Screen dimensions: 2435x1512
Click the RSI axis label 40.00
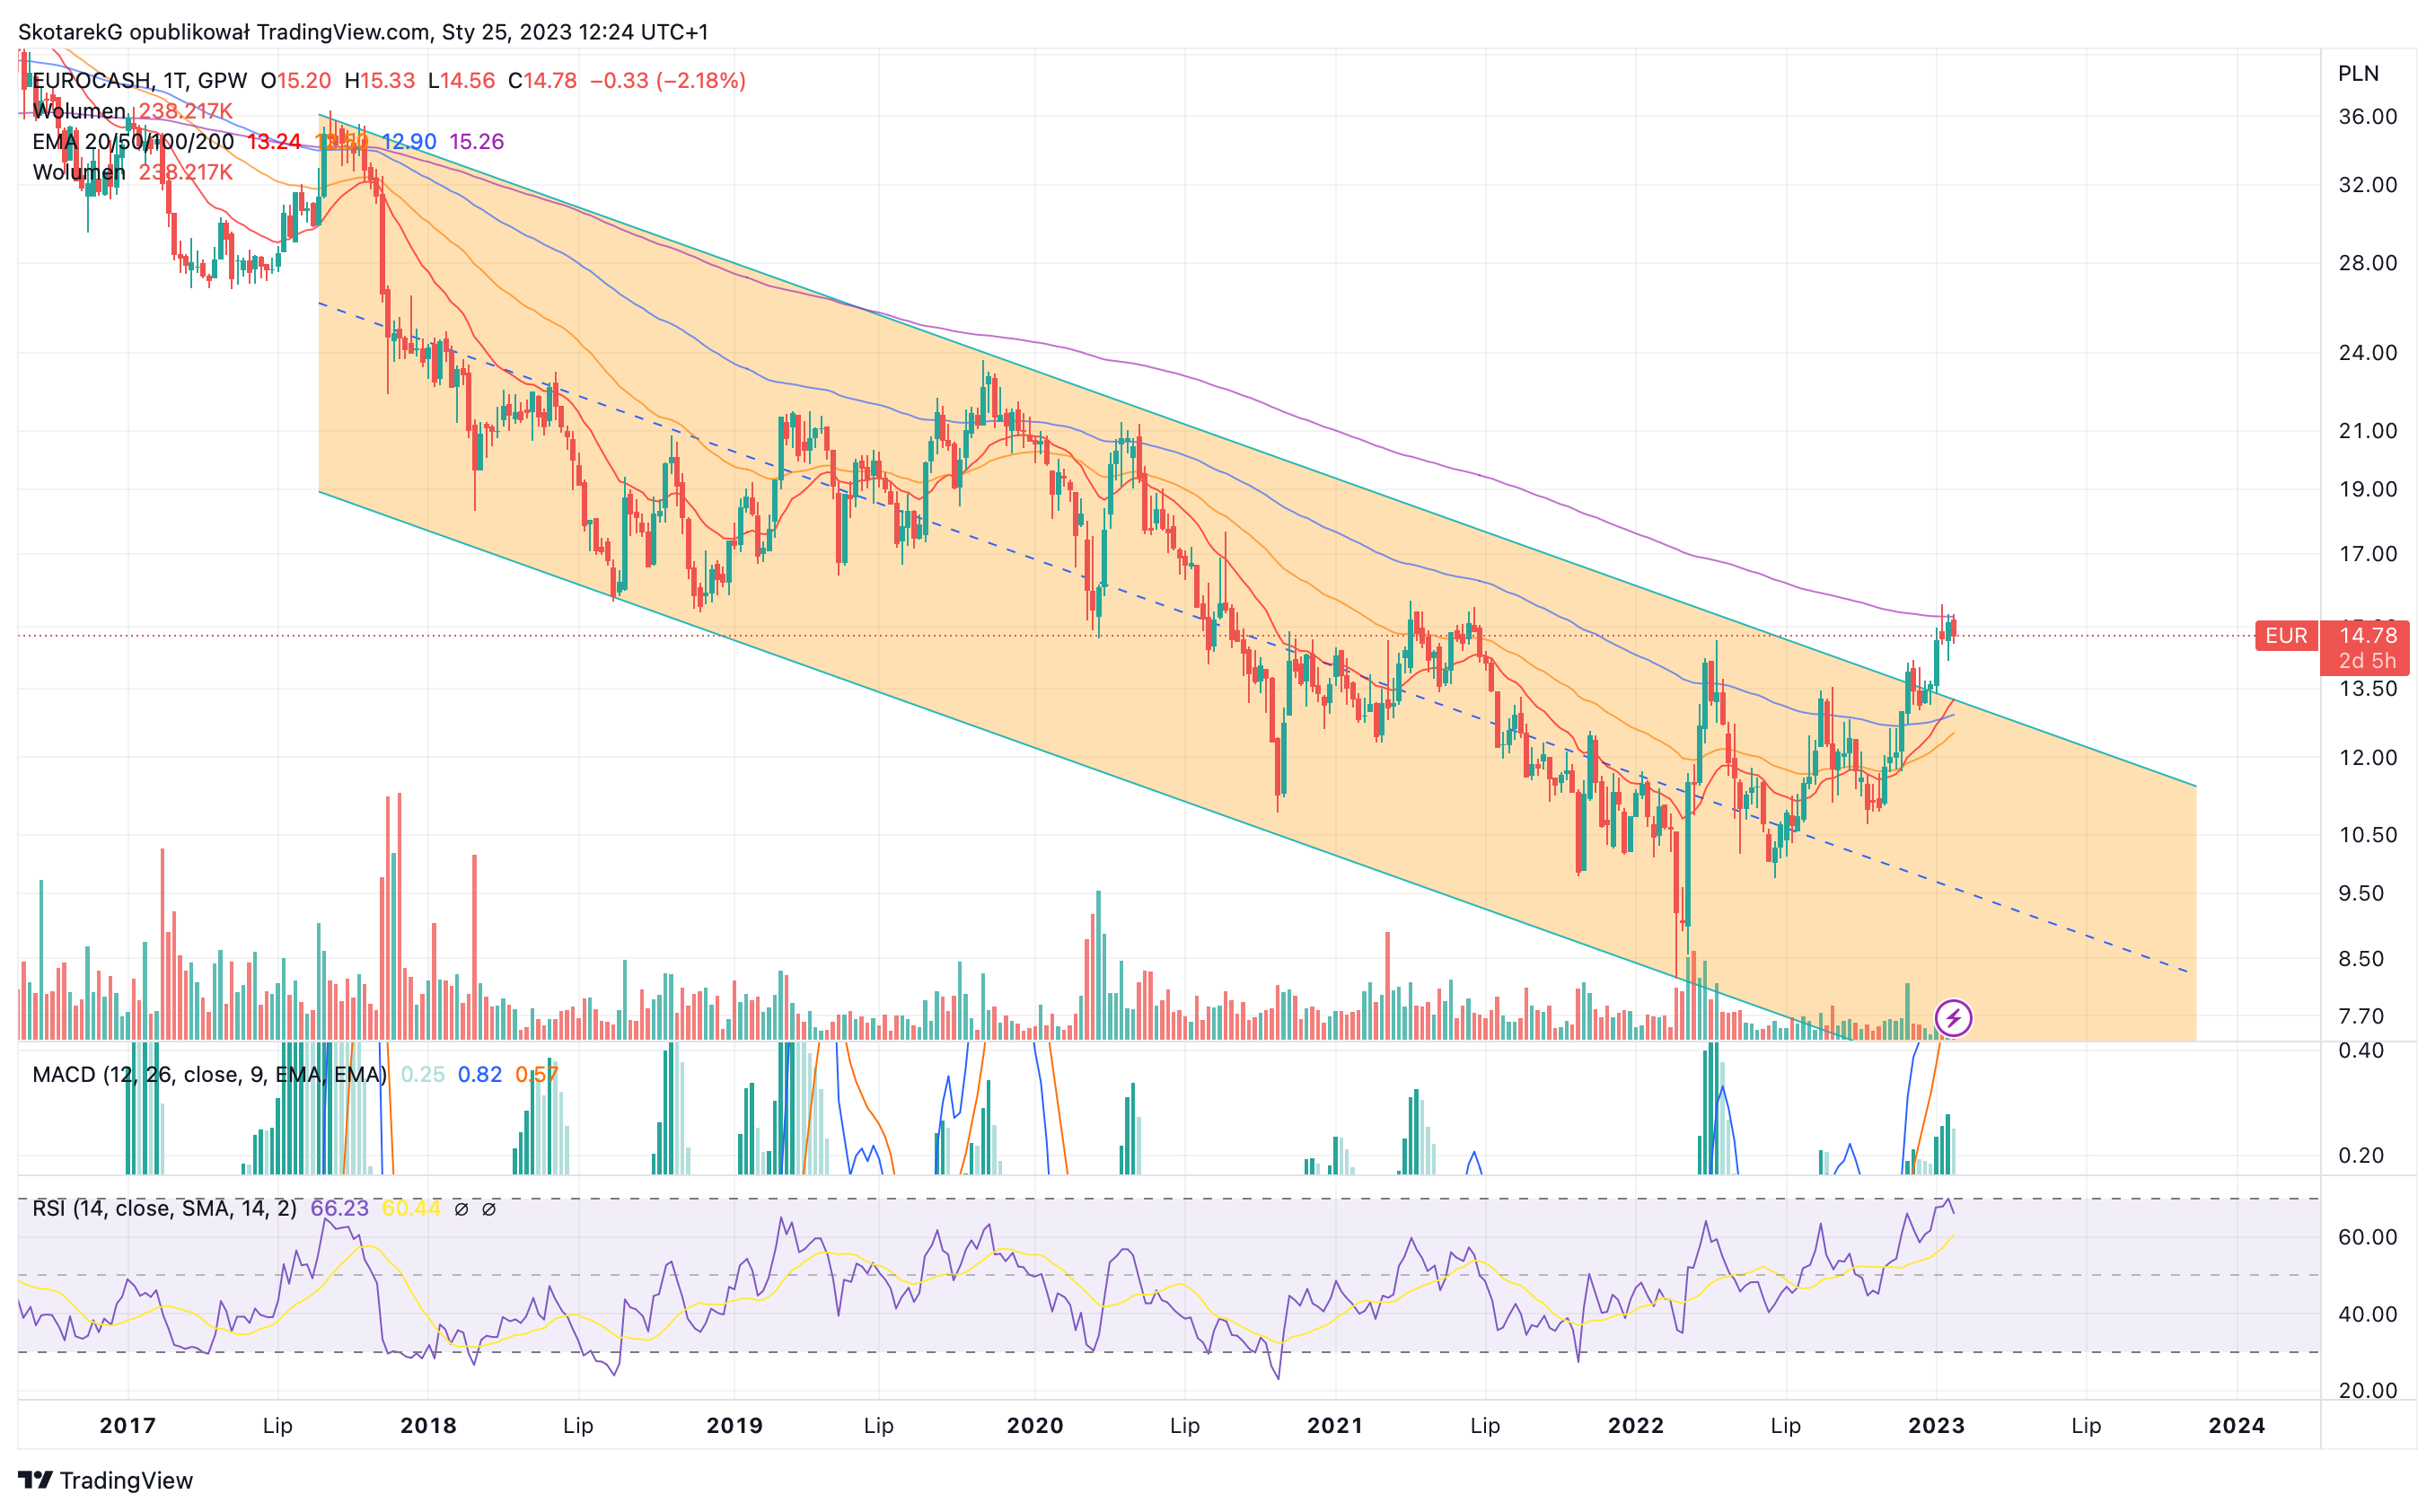pyautogui.click(x=2367, y=1315)
